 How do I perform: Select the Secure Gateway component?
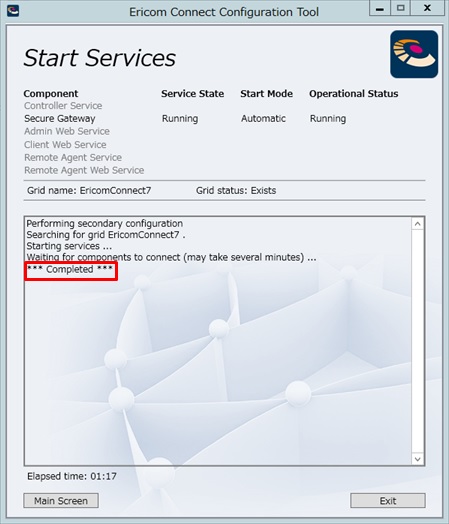coord(60,118)
